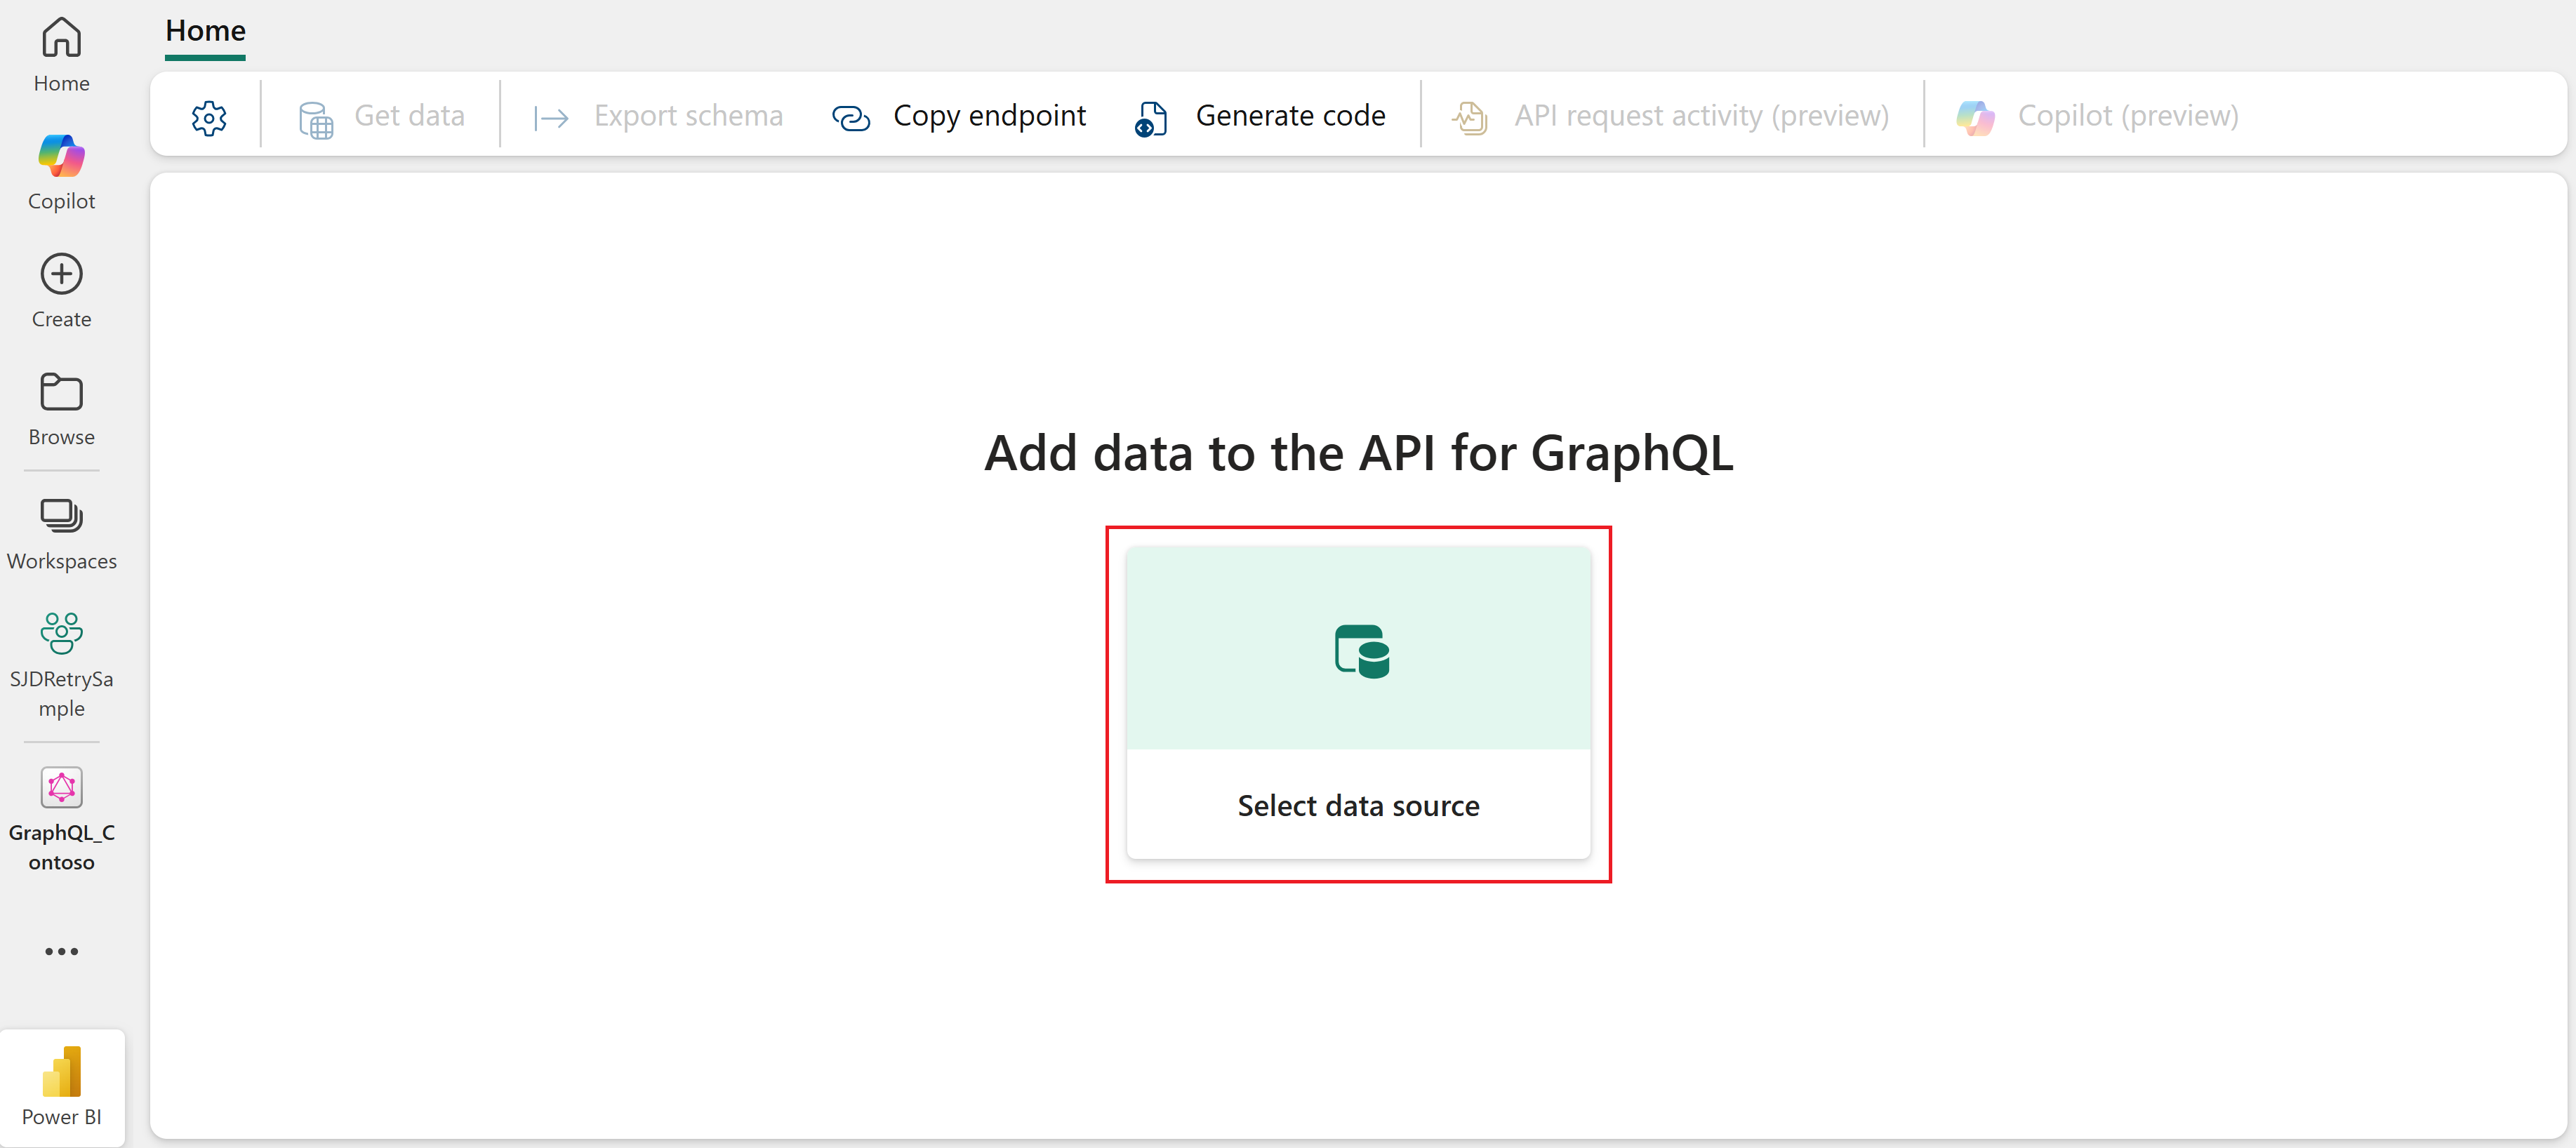Screen dimensions: 2576x1148
Task: Open the Power BI experience switcher
Action: pos(62,1086)
